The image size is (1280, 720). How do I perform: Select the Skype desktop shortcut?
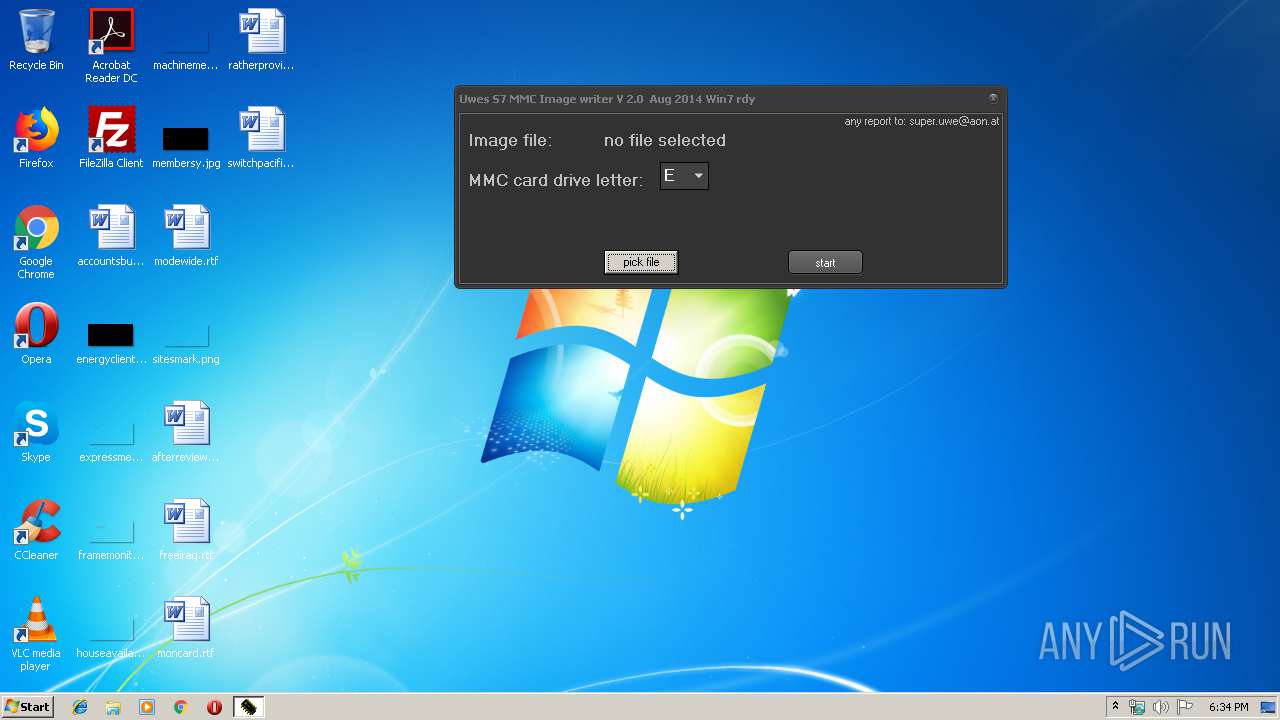point(36,432)
